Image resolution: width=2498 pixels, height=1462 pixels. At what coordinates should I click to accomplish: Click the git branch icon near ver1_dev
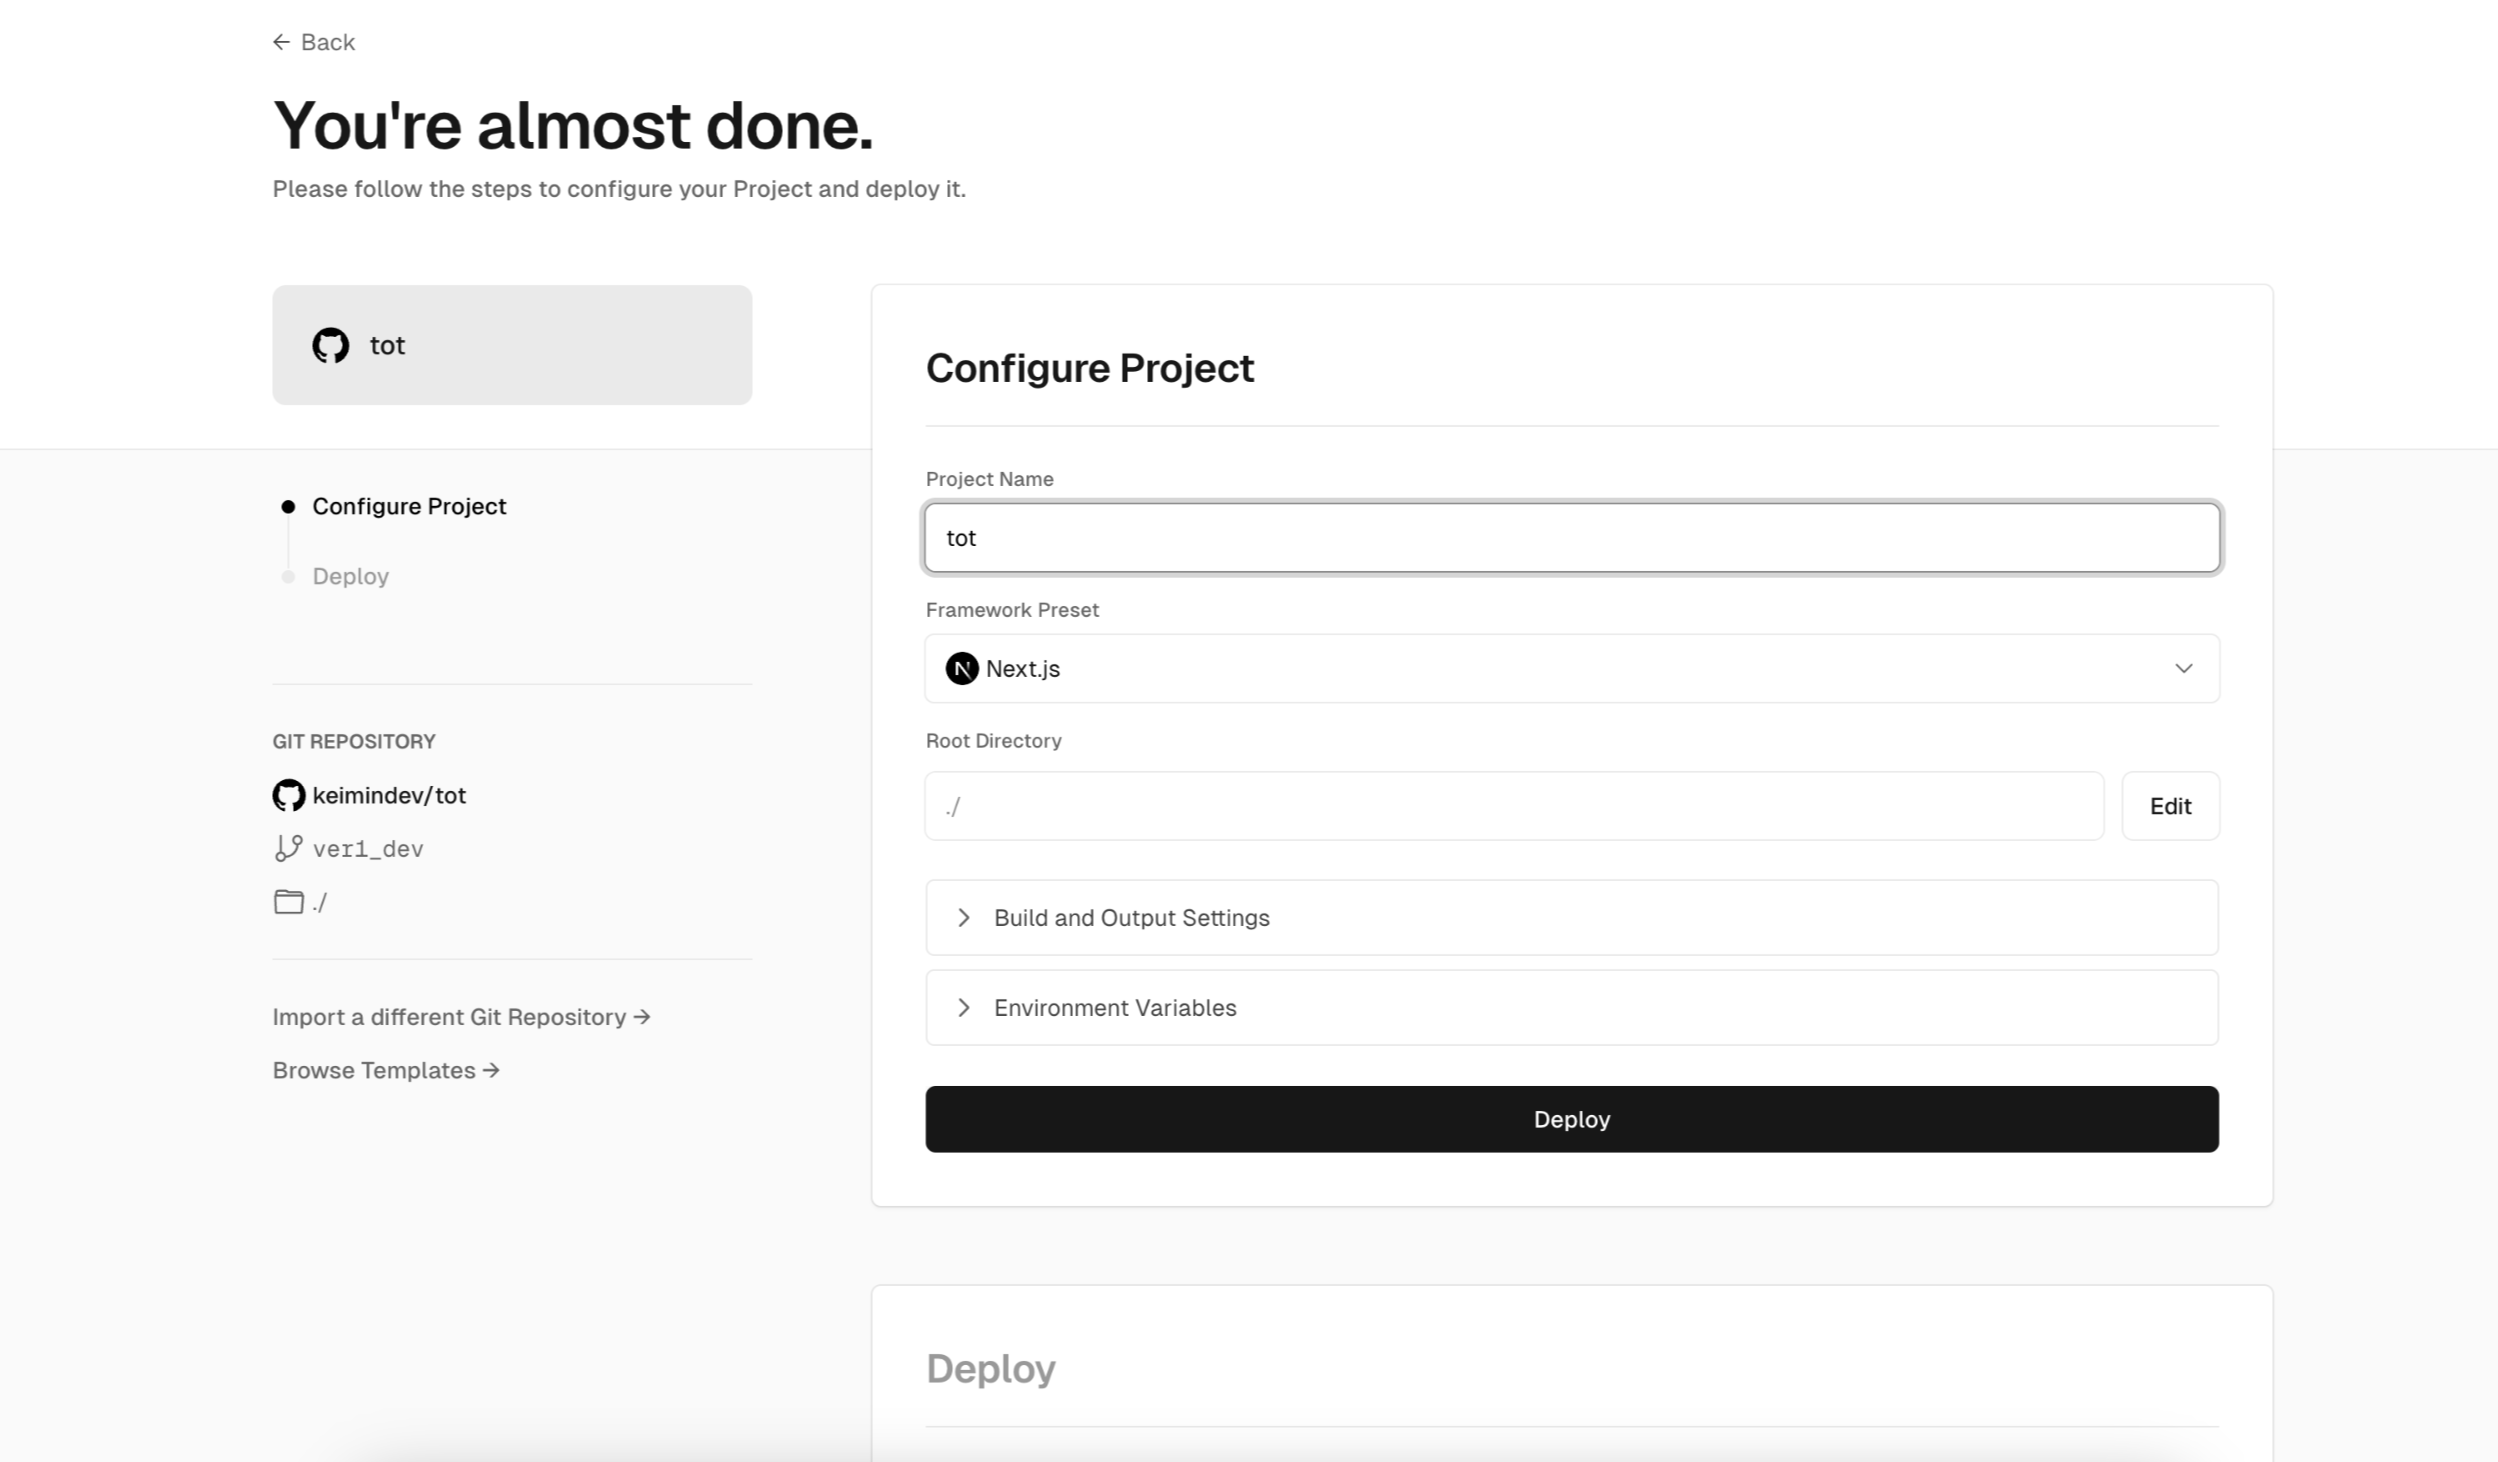pyautogui.click(x=289, y=848)
